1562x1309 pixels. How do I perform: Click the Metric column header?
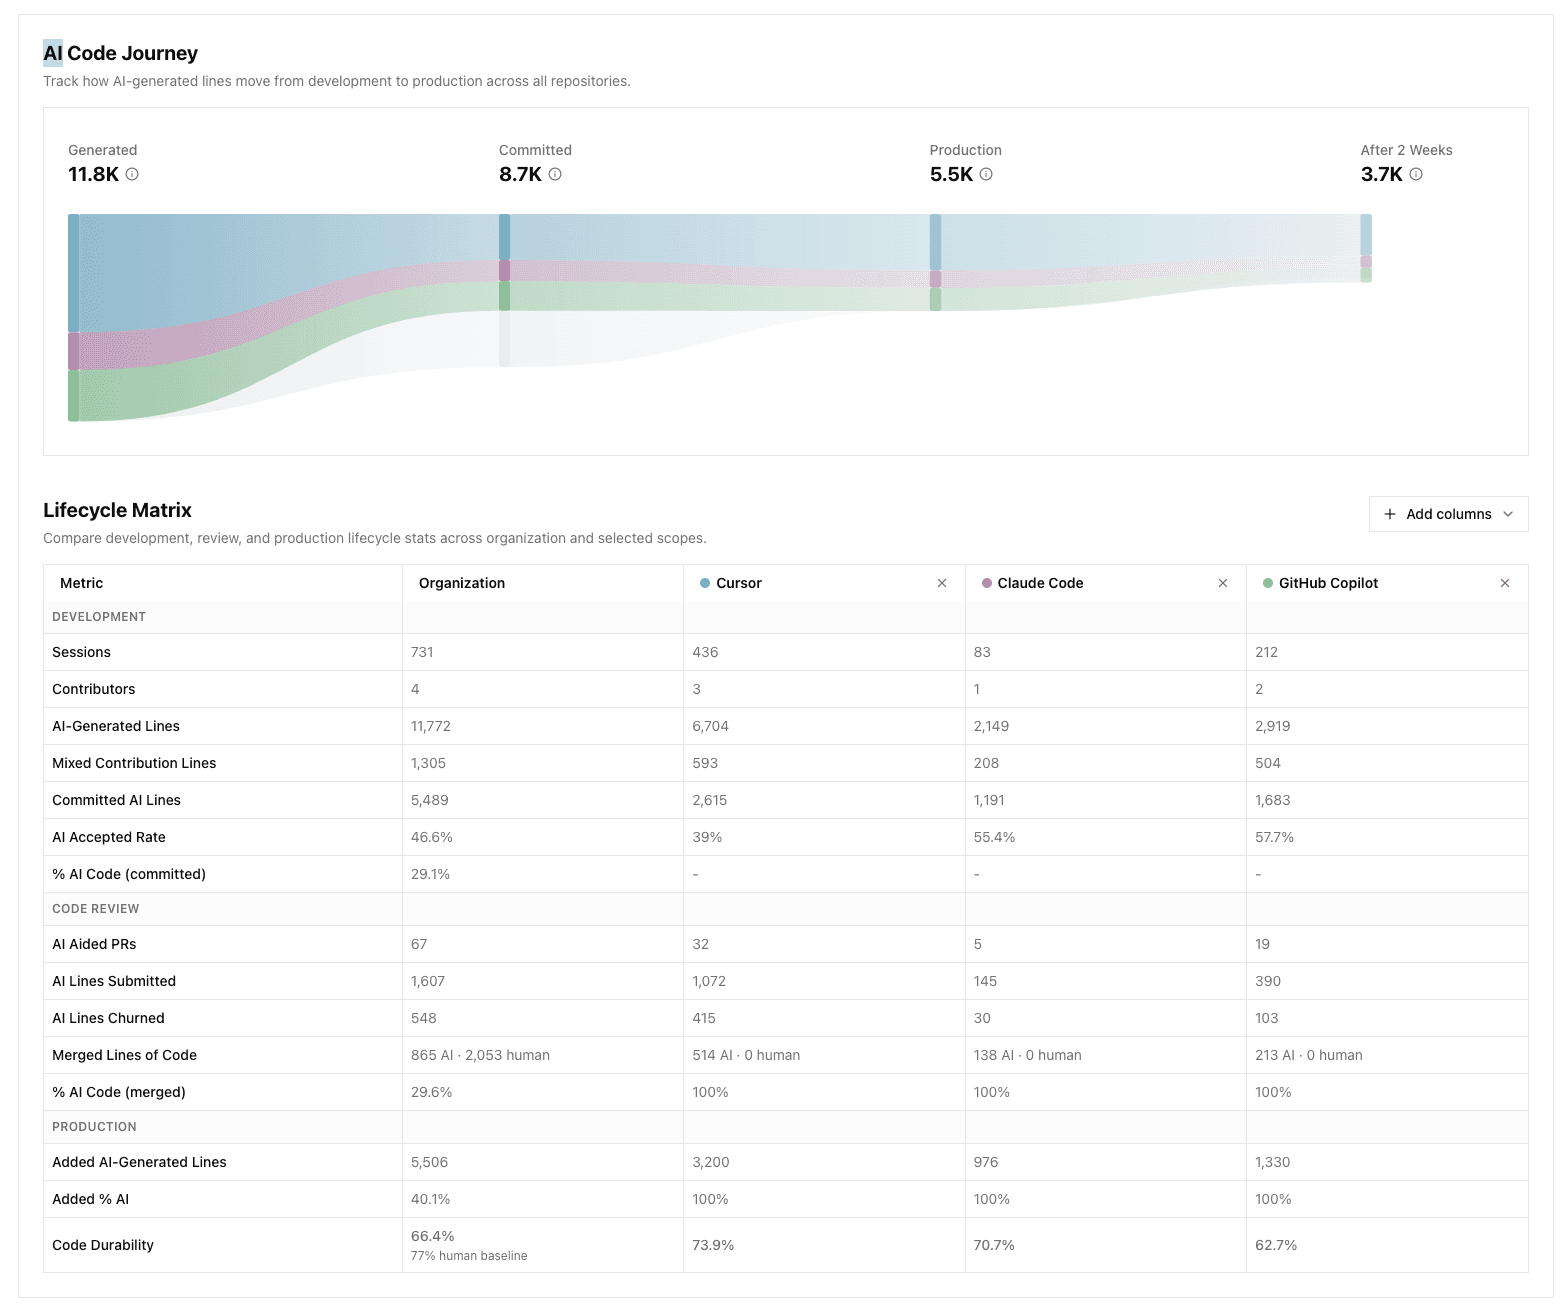coord(81,582)
